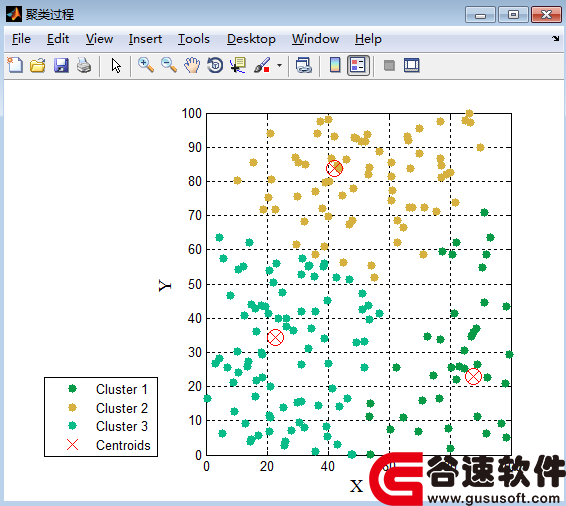Open a file with the folder icon
The width and height of the screenshot is (566, 506).
[38, 65]
